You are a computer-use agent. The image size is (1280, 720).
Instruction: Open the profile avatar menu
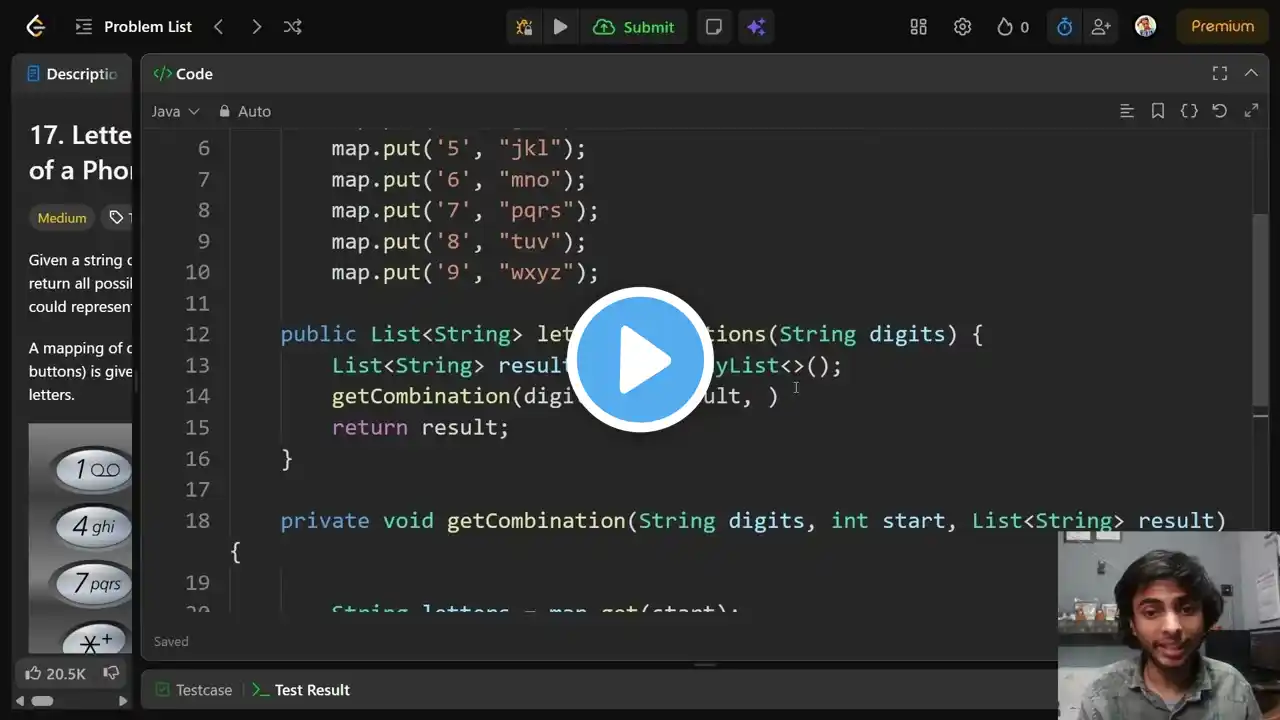pyautogui.click(x=1146, y=27)
